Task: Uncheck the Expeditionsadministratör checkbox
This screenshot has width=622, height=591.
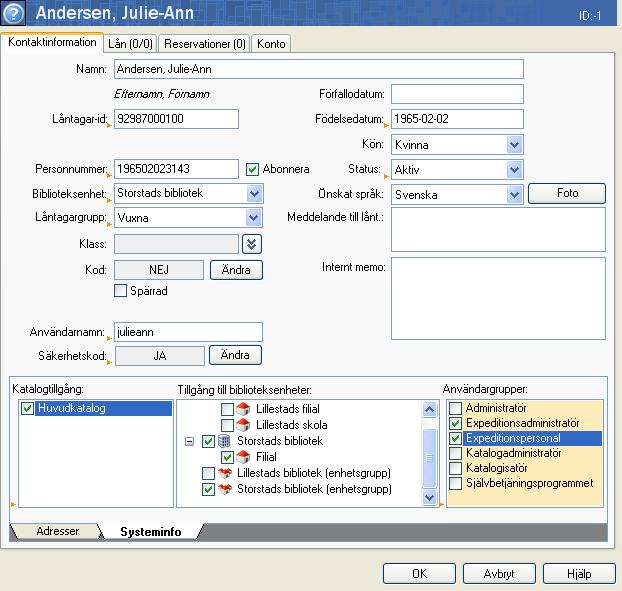Action: point(455,423)
